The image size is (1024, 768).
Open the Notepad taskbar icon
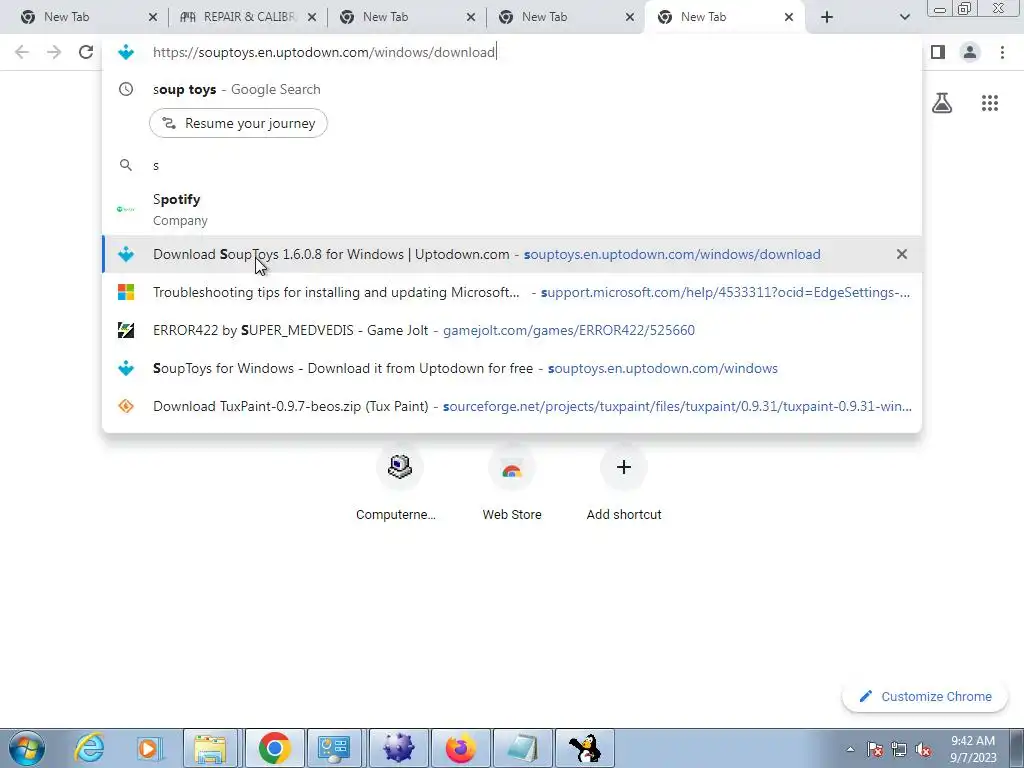tap(522, 748)
